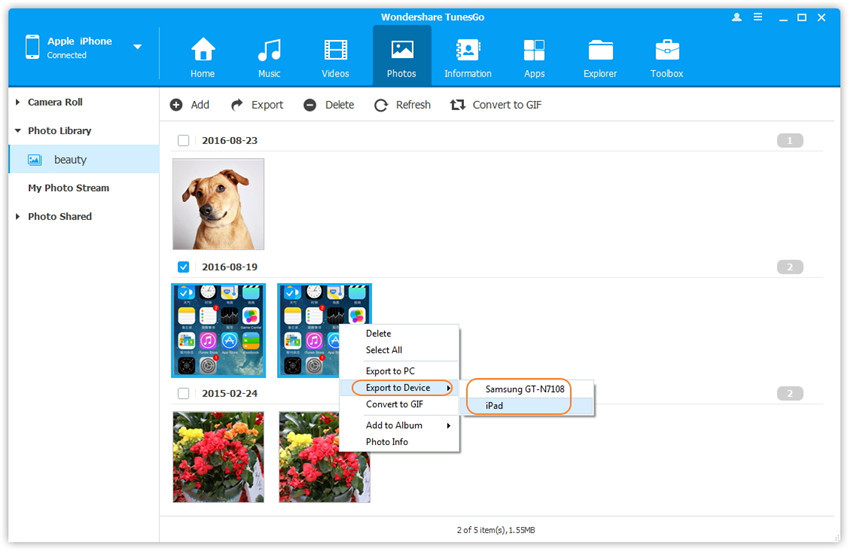This screenshot has height=551, width=850.
Task: Open the Toolbox briefcase icon
Action: tap(667, 56)
